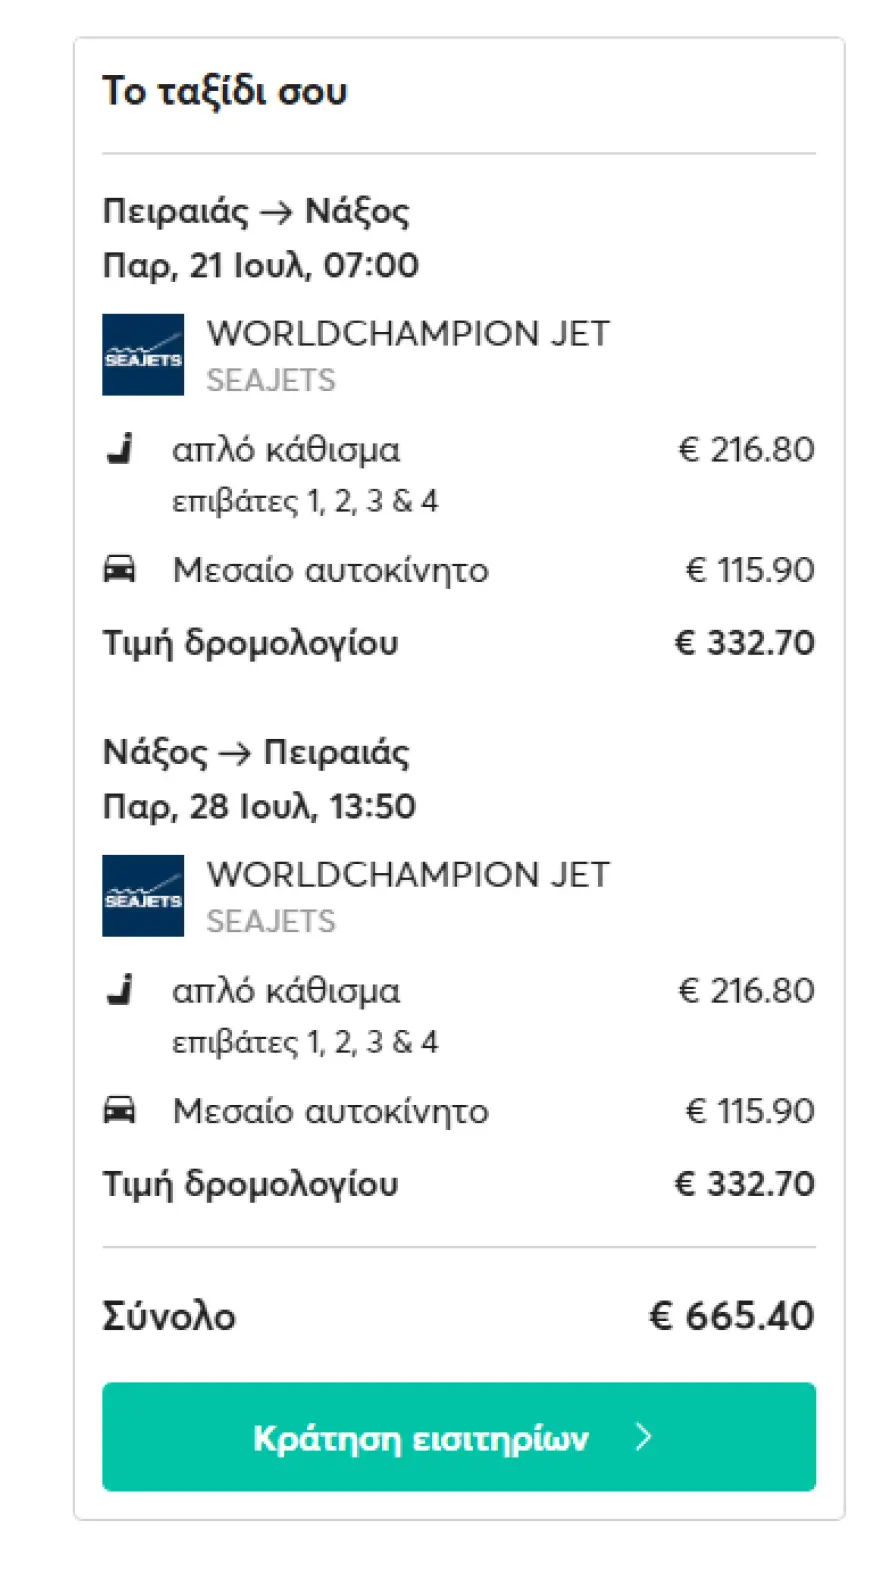Click the arrow icon in Νάξος → Πειραιάς
This screenshot has height=1587, width=880.
pos(235,754)
